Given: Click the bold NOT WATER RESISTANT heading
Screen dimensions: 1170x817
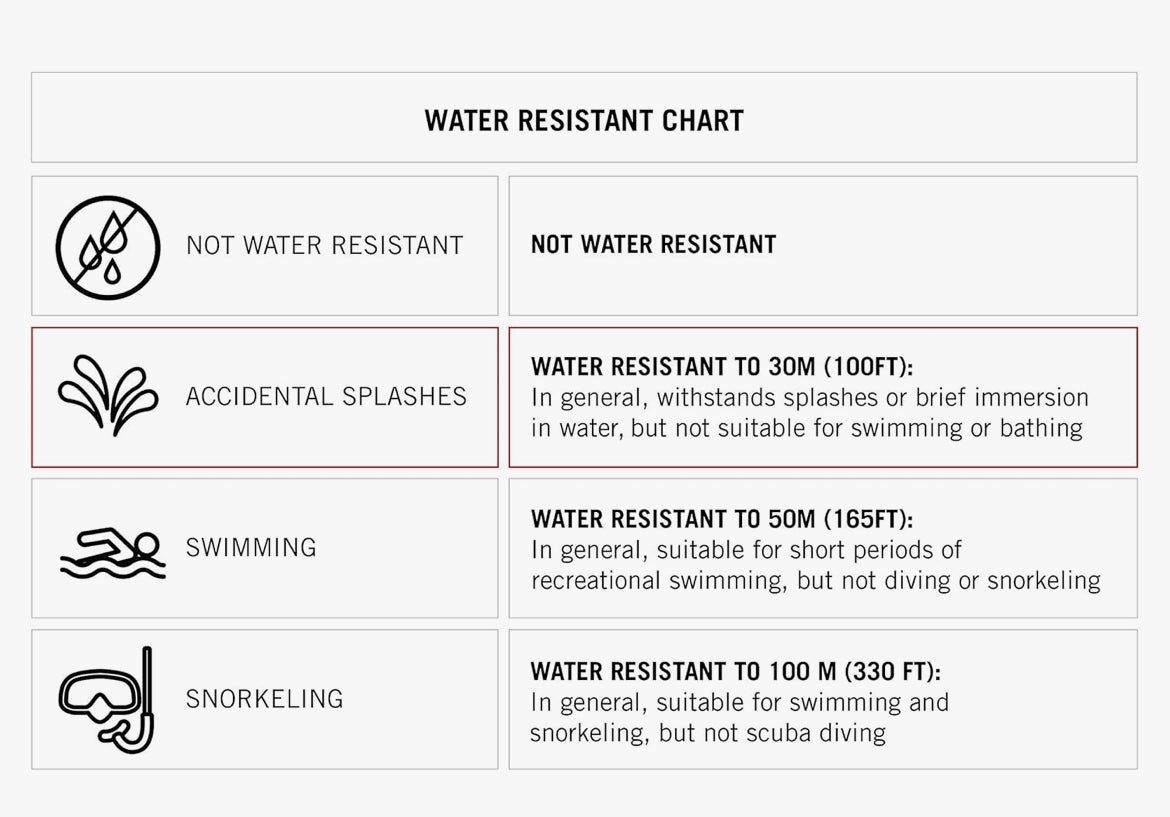Looking at the screenshot, I should click(x=654, y=244).
